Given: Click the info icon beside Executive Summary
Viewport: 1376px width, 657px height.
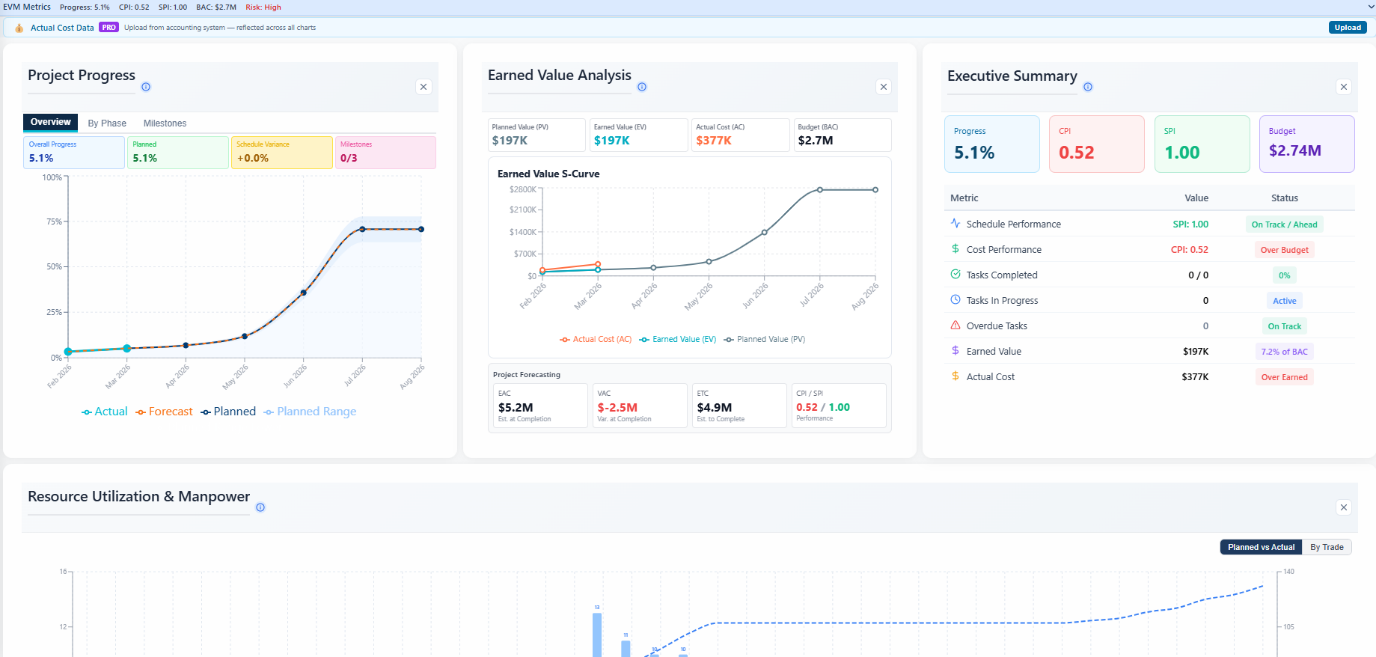Looking at the screenshot, I should tap(1088, 87).
